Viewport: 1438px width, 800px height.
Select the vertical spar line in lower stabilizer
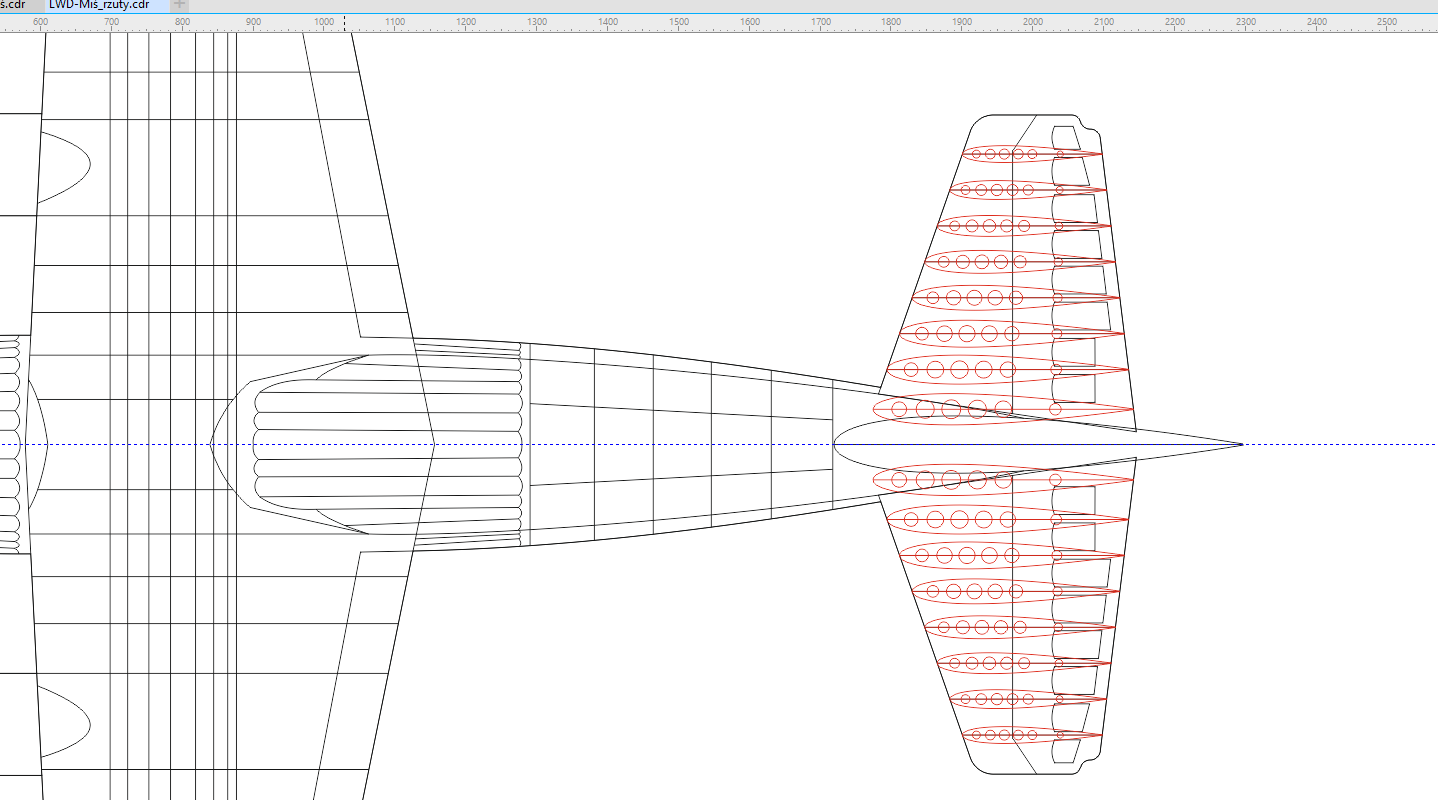[1013, 620]
